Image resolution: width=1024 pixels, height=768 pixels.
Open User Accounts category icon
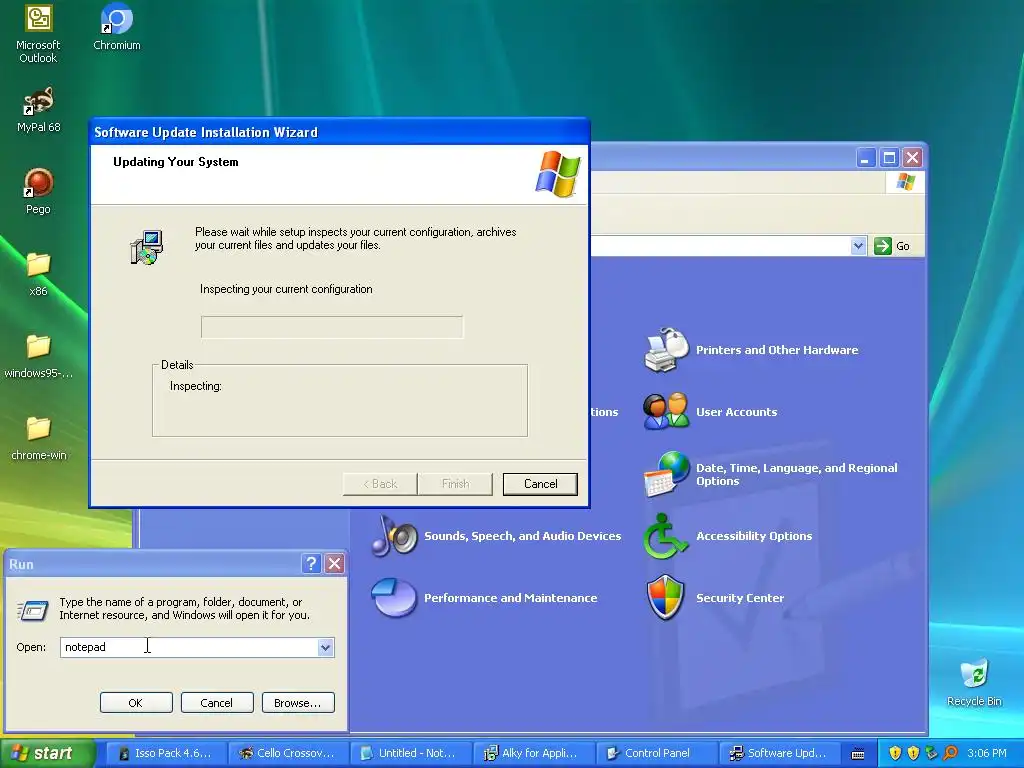tap(665, 411)
